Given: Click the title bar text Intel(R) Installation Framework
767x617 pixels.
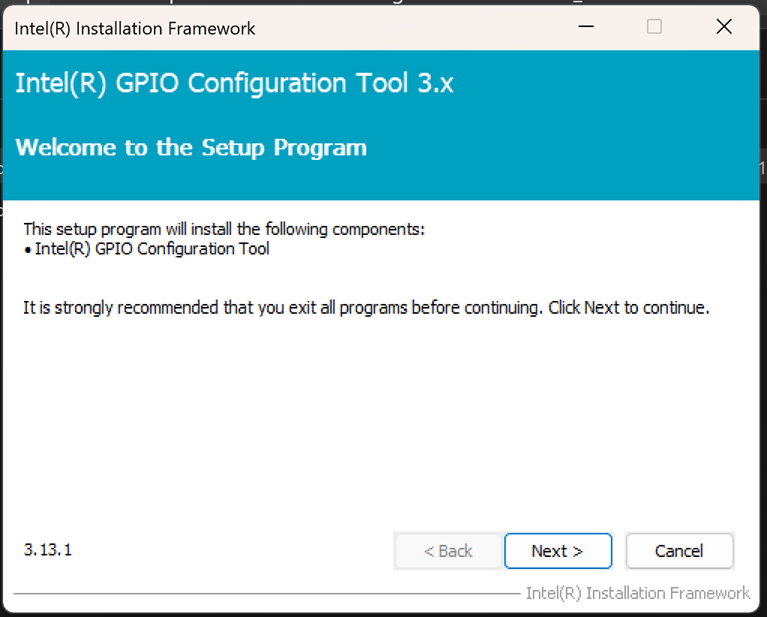Looking at the screenshot, I should point(135,28).
